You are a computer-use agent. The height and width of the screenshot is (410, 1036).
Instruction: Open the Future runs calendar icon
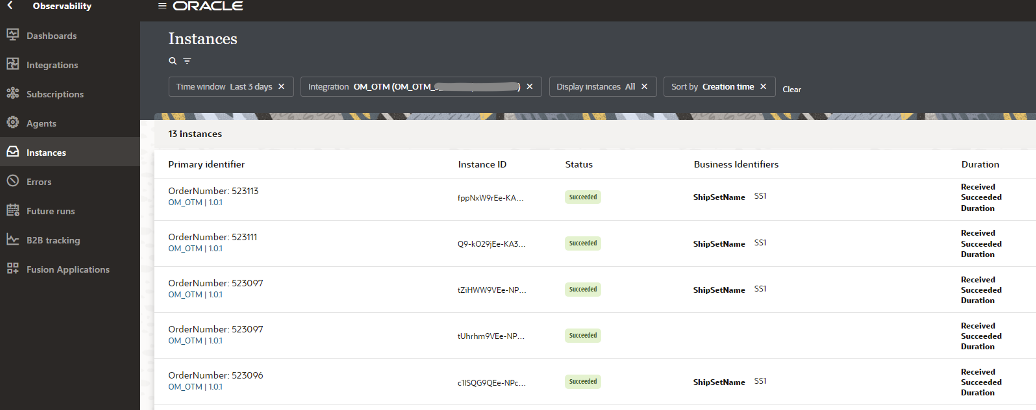[13, 211]
